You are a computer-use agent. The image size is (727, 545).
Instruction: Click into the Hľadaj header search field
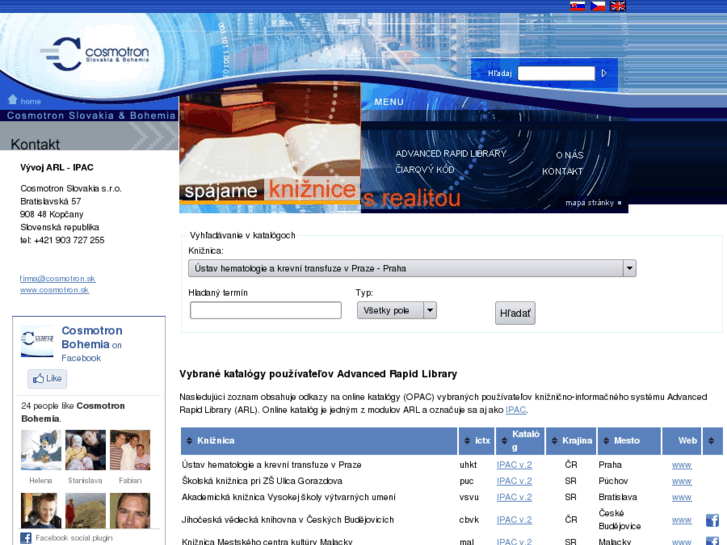[x=556, y=73]
